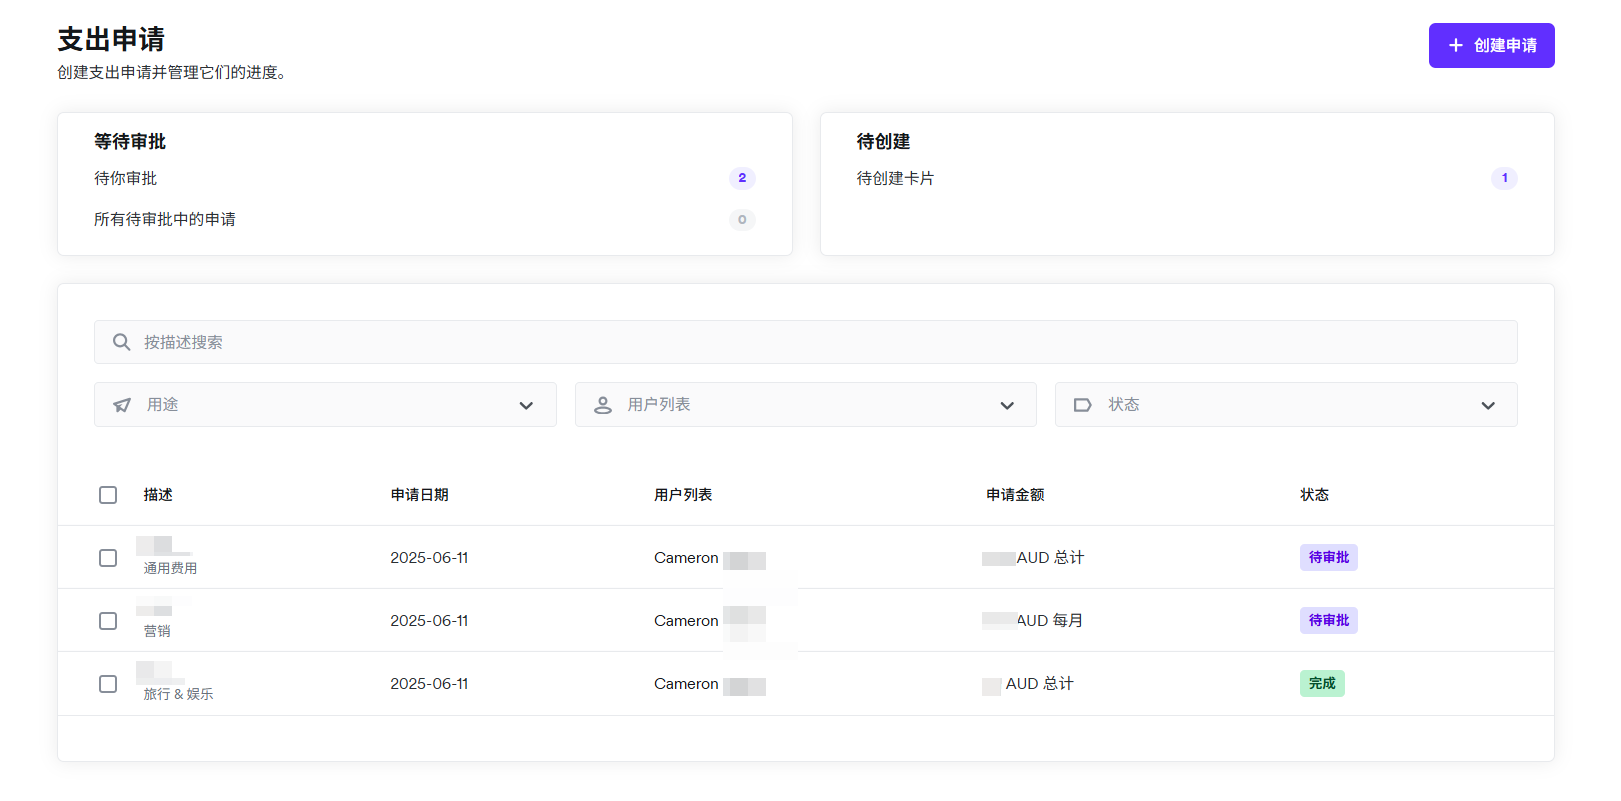Click the paper plane icon in 用途 filter
Image resolution: width=1621 pixels, height=801 pixels.
[x=122, y=405]
